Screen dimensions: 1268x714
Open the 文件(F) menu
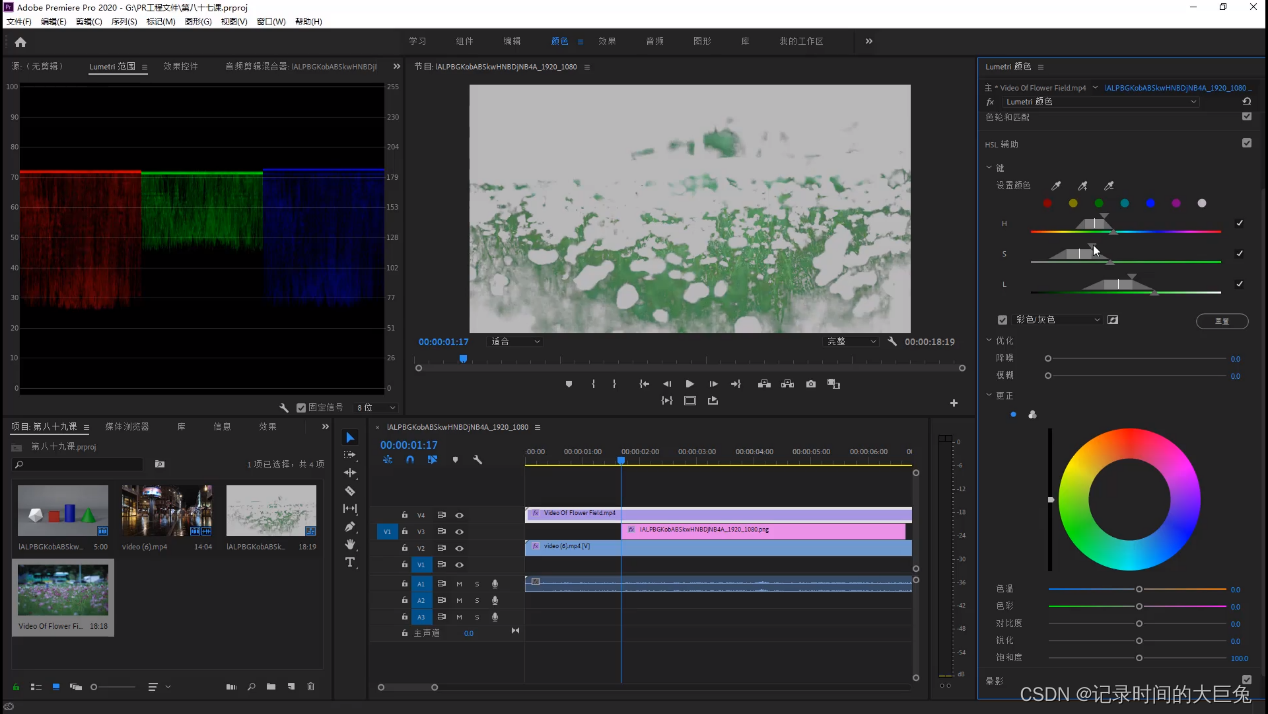click(x=19, y=21)
